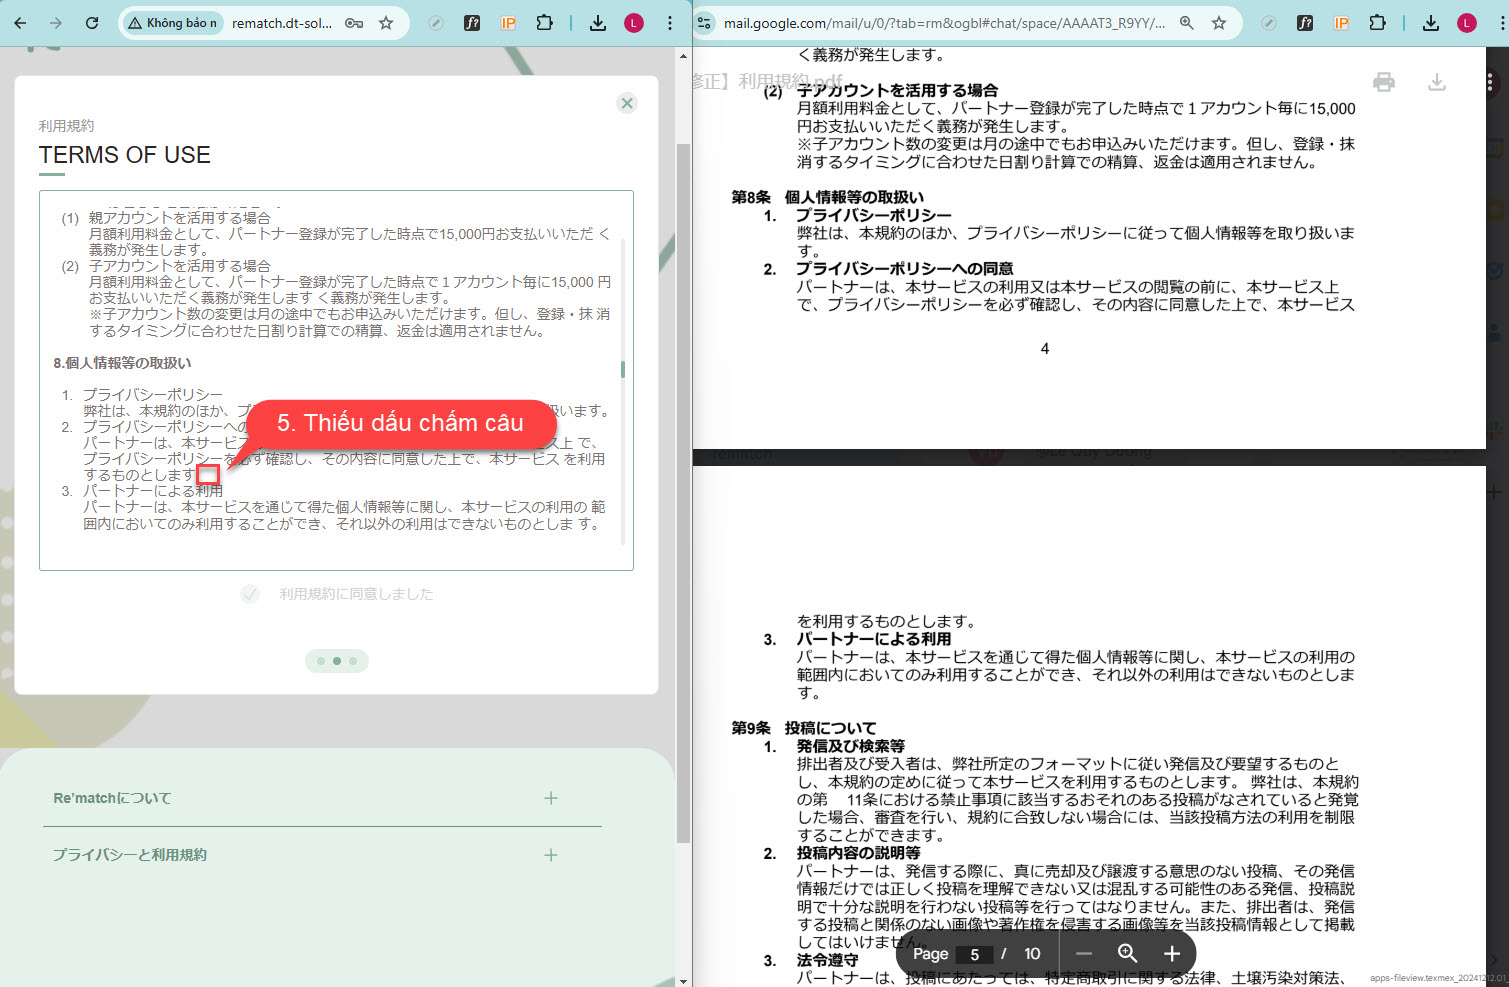Screen dimensions: 1509x987
Task: Close the Terms of Use dialog
Action: (x=627, y=103)
